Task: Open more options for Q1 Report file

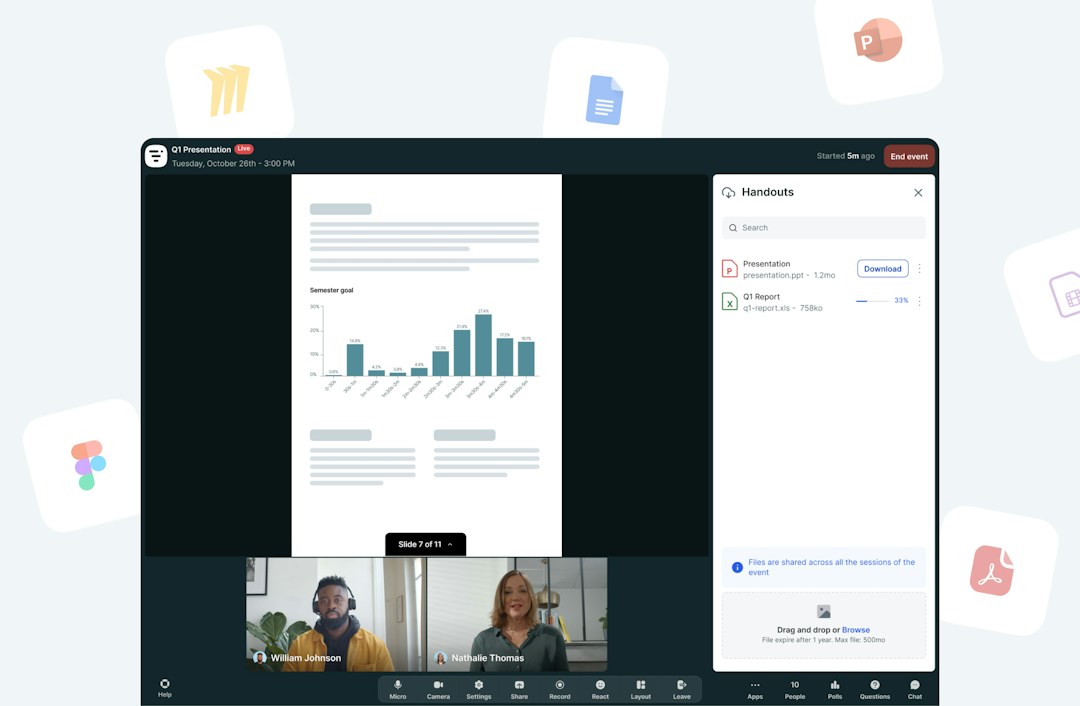Action: [920, 301]
